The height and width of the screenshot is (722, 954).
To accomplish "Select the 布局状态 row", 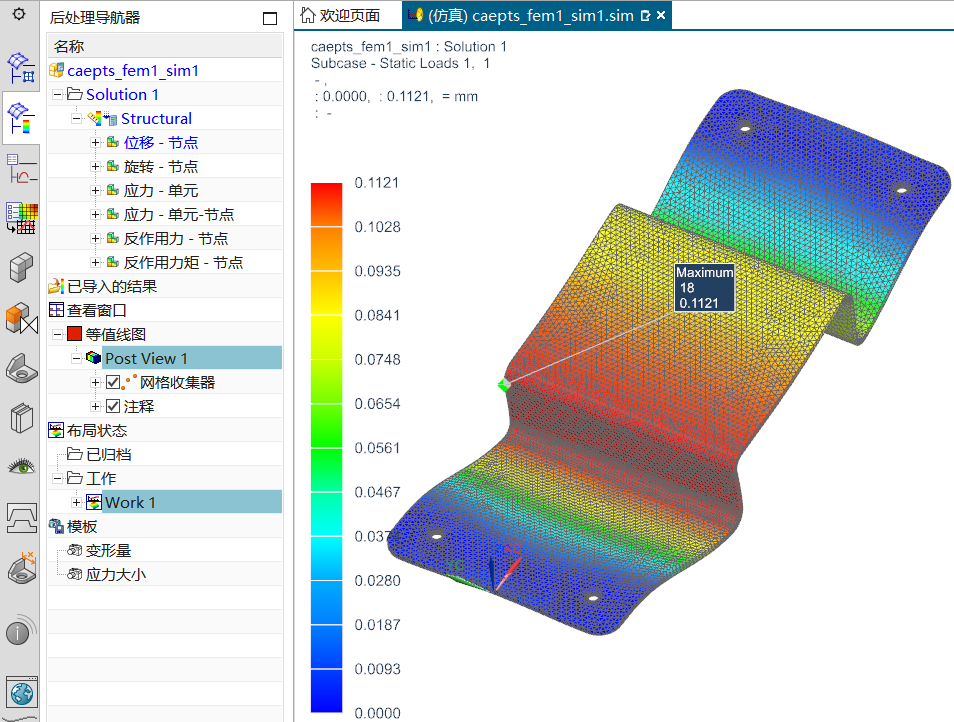I will click(x=165, y=430).
